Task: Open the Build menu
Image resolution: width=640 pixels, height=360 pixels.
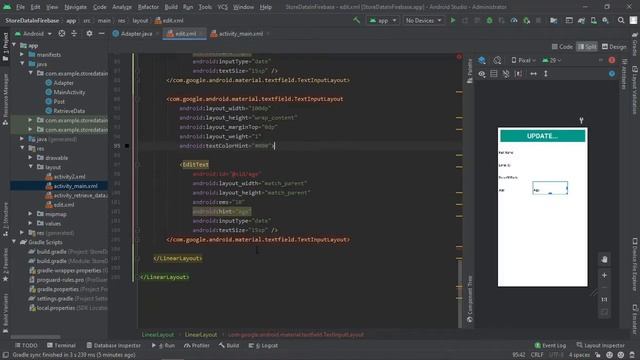Action: (x=171, y=7)
